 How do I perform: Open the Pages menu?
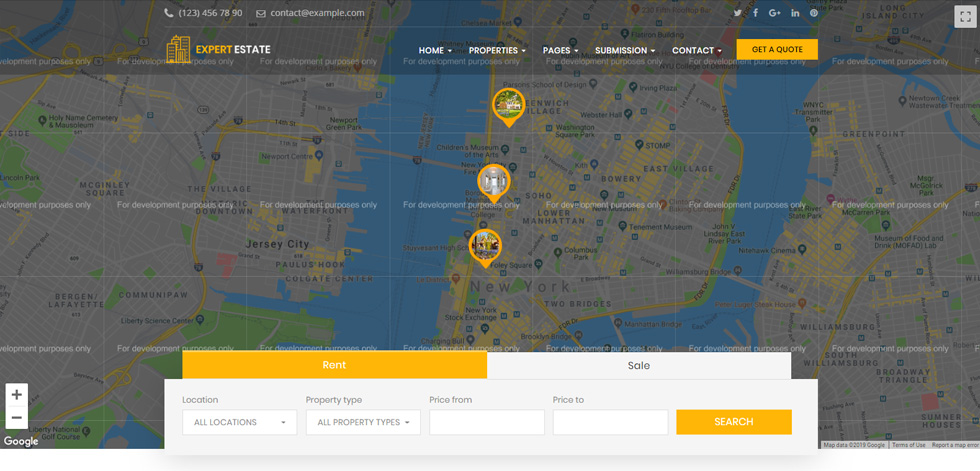tap(561, 50)
